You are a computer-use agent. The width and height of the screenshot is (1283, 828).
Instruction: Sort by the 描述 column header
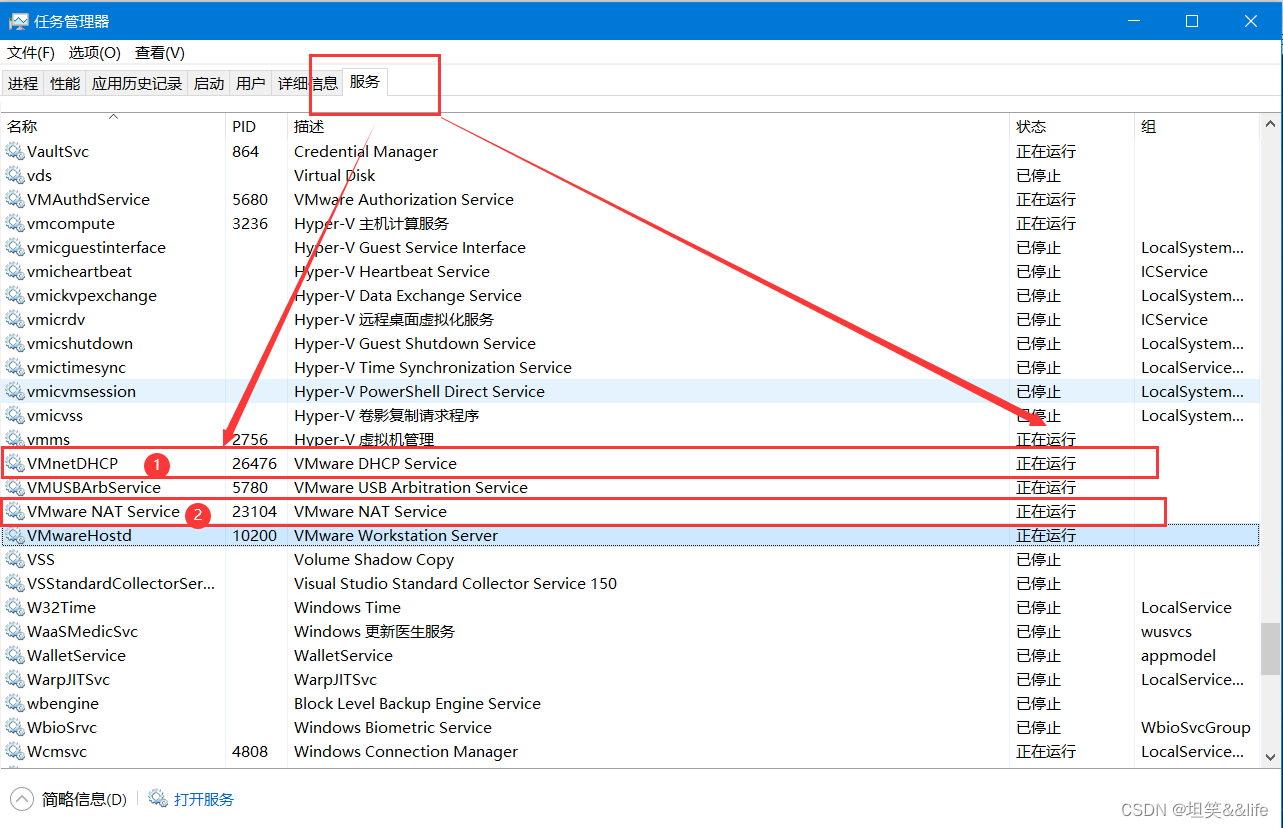pos(648,126)
